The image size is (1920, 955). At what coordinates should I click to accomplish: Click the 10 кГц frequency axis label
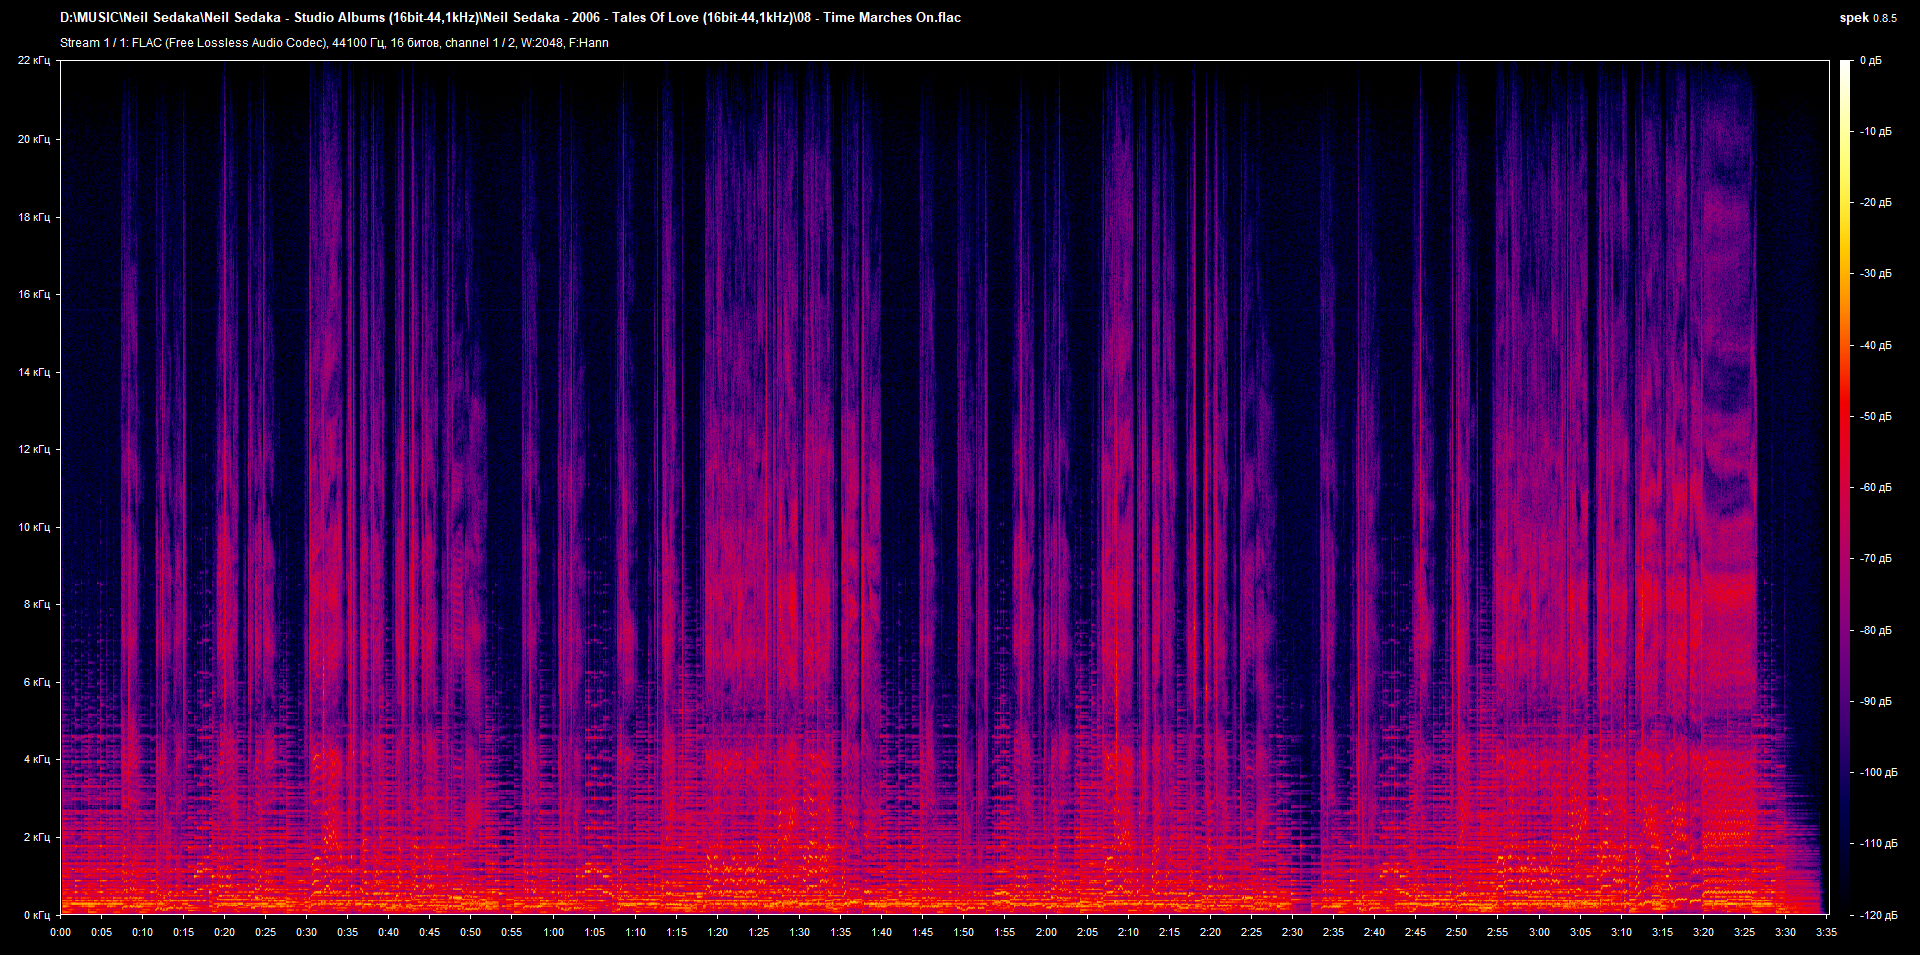pos(34,527)
